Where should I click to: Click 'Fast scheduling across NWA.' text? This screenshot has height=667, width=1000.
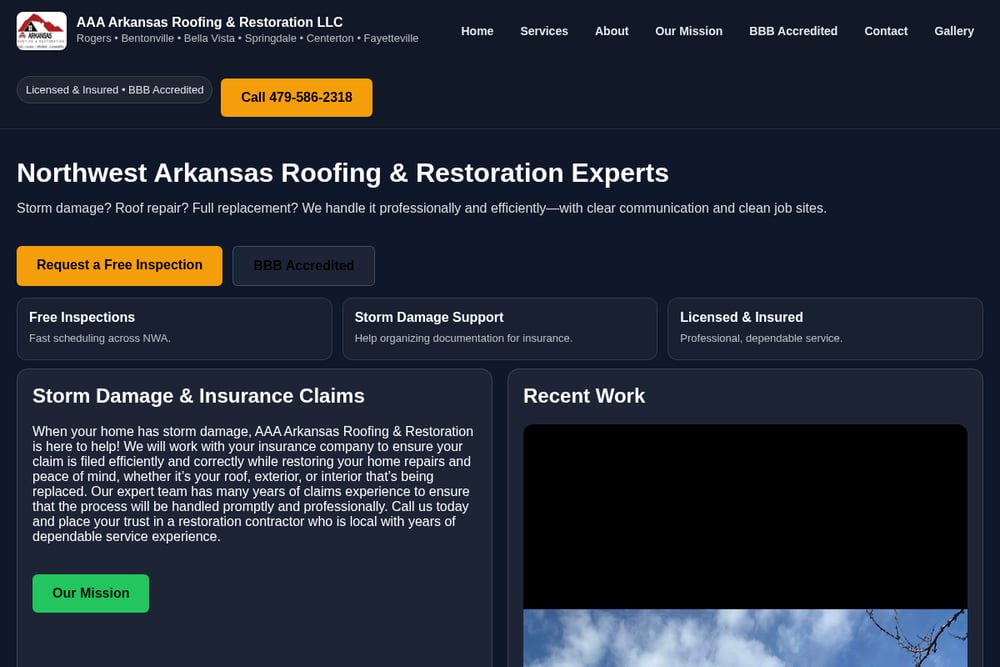click(99, 338)
